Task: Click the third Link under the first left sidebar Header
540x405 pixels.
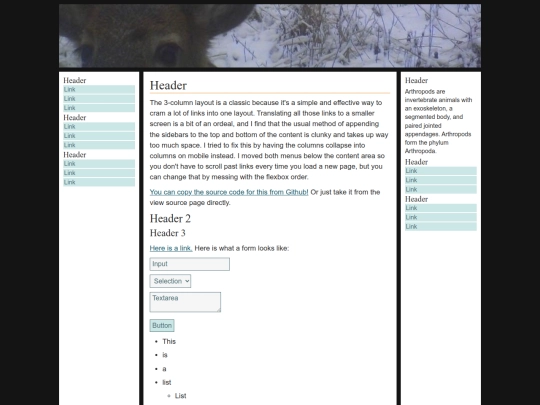Action: pos(99,108)
